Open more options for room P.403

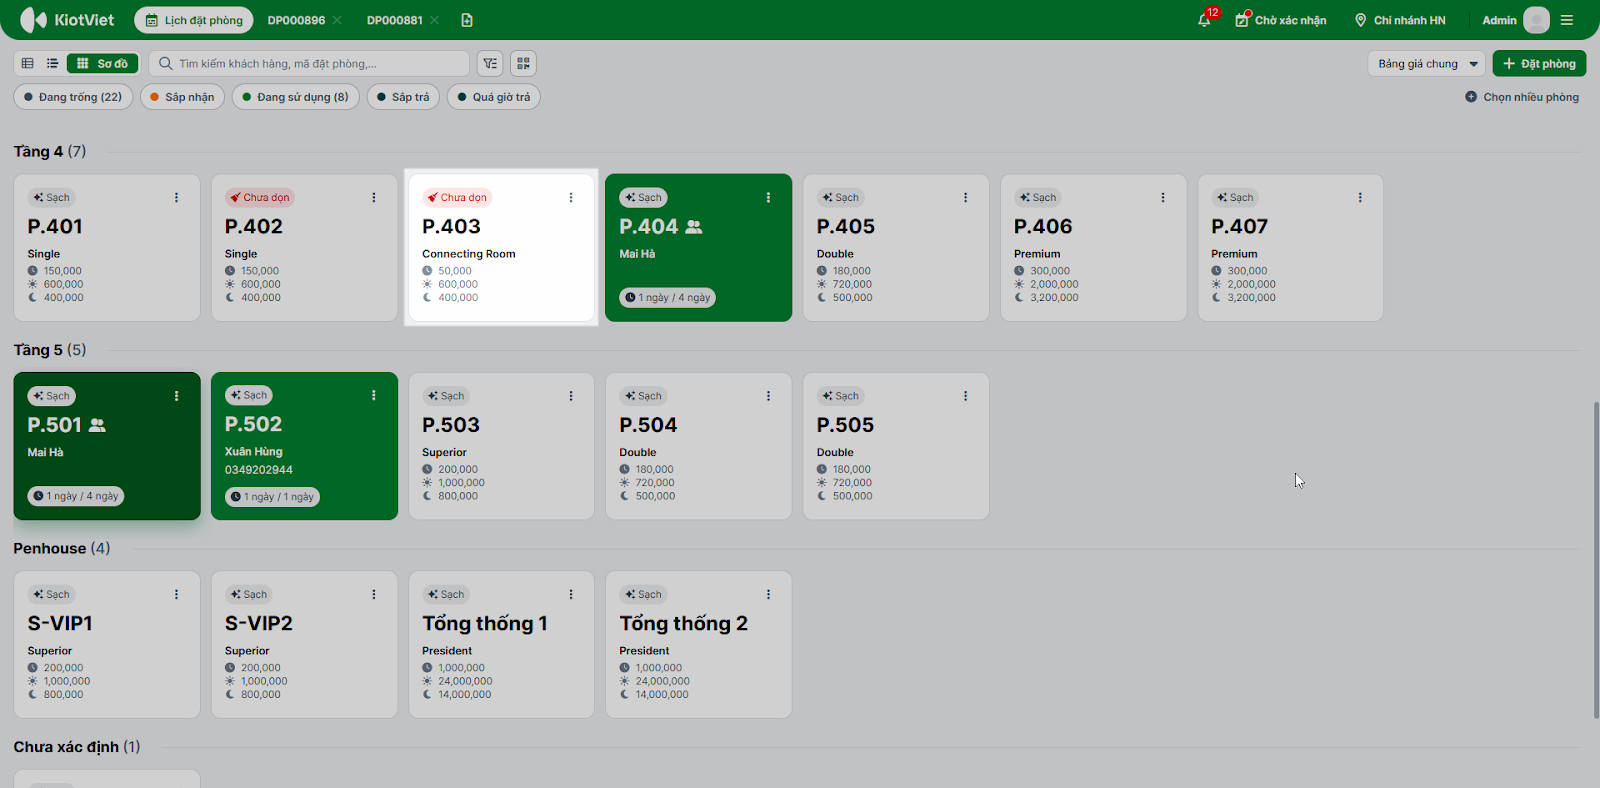click(x=571, y=197)
